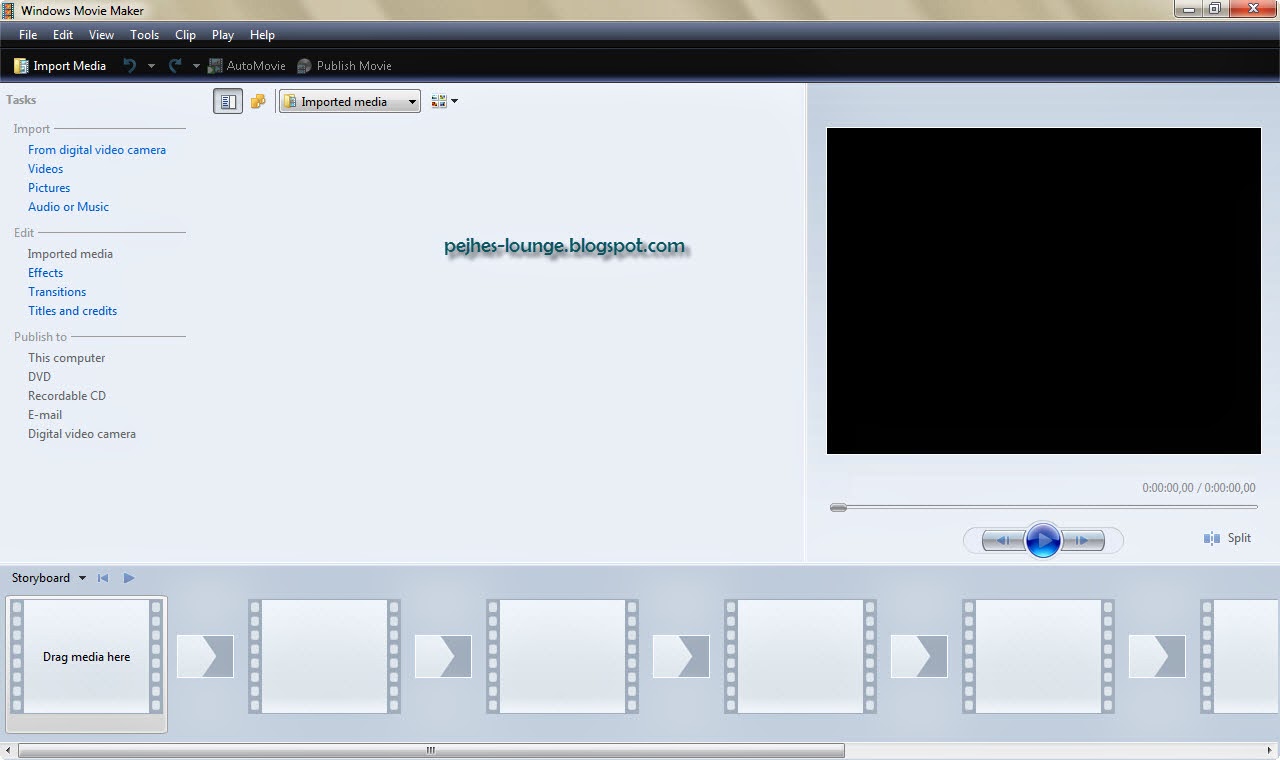The image size is (1280, 760).
Task: Toggle the Tasks pane view icon
Action: pyautogui.click(x=228, y=100)
